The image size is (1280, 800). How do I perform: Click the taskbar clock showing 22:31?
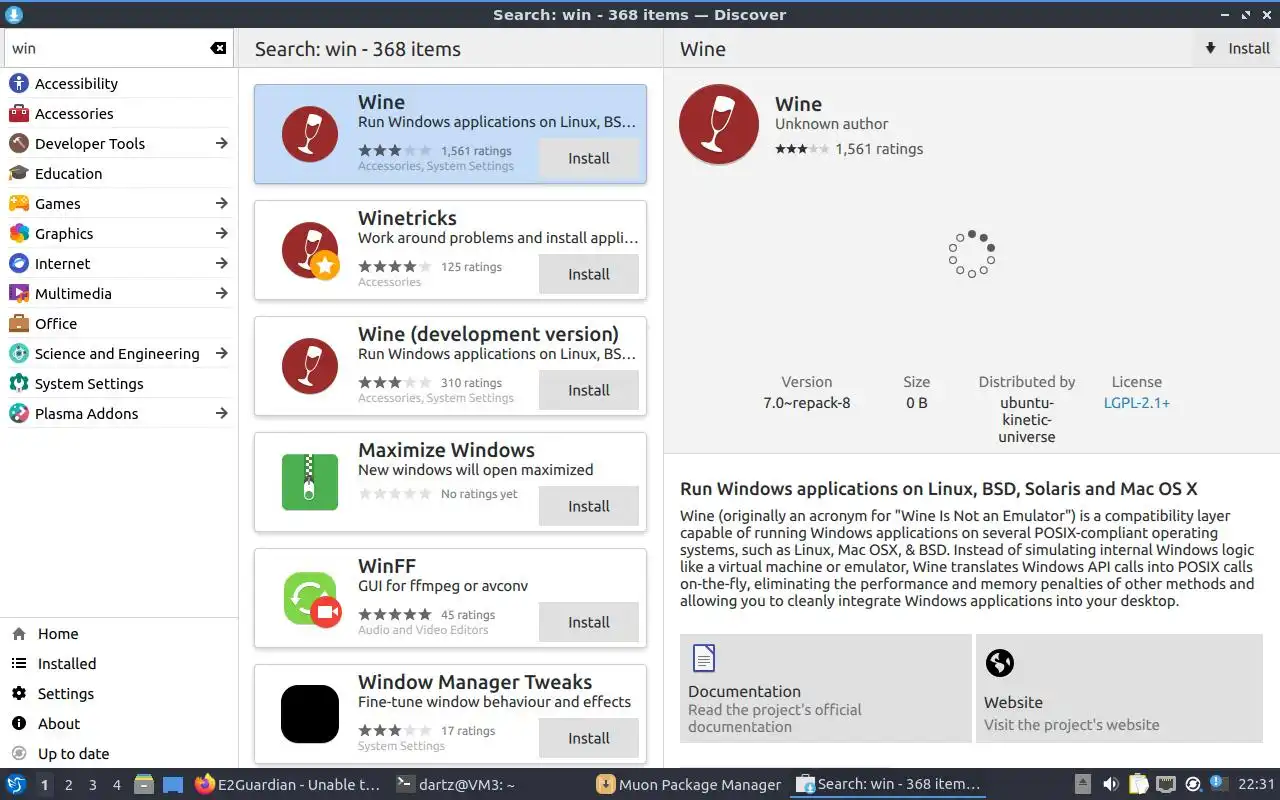click(x=1257, y=784)
